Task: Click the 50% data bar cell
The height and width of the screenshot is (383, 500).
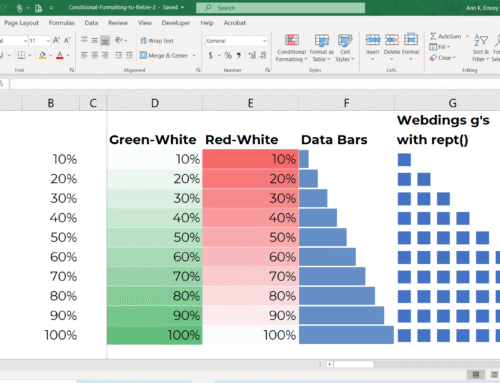Action: [346, 237]
